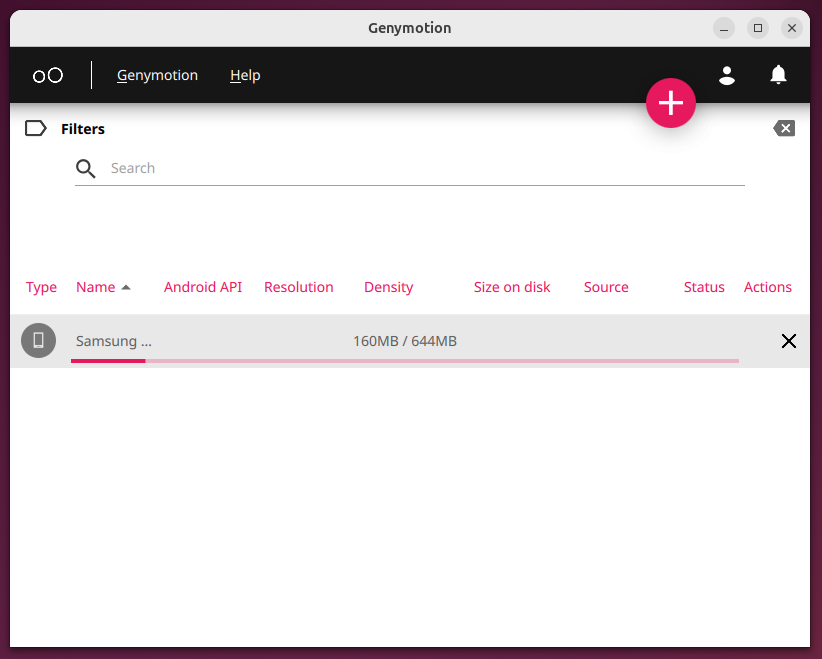The width and height of the screenshot is (822, 659).
Task: Open the notifications bell
Action: [x=778, y=75]
